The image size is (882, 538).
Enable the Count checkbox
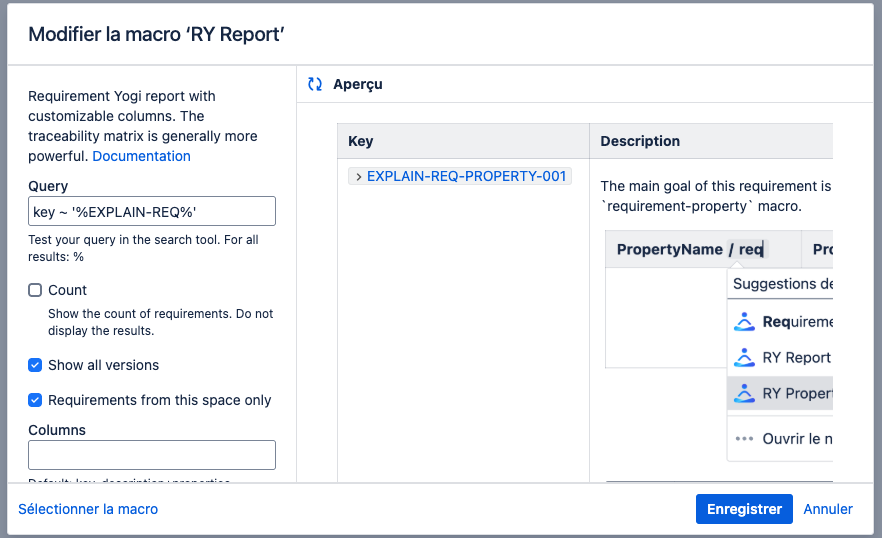36,290
